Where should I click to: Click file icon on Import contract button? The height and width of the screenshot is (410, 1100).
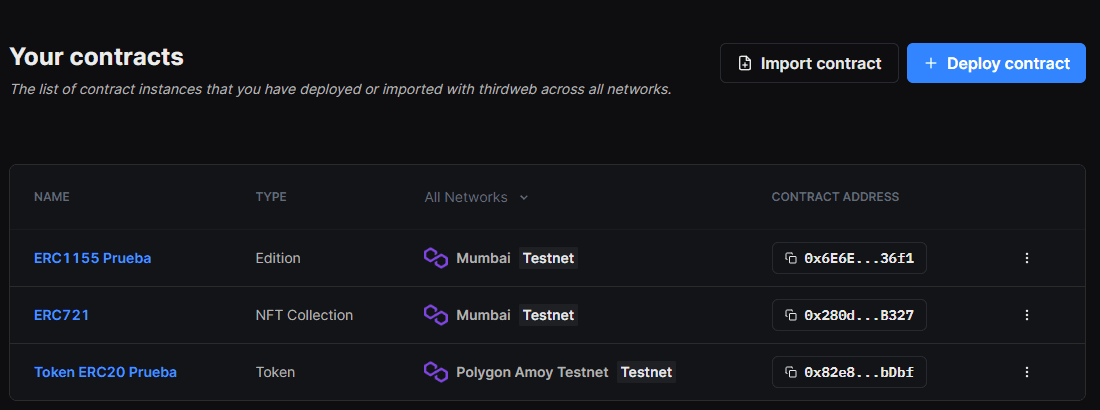tap(745, 63)
